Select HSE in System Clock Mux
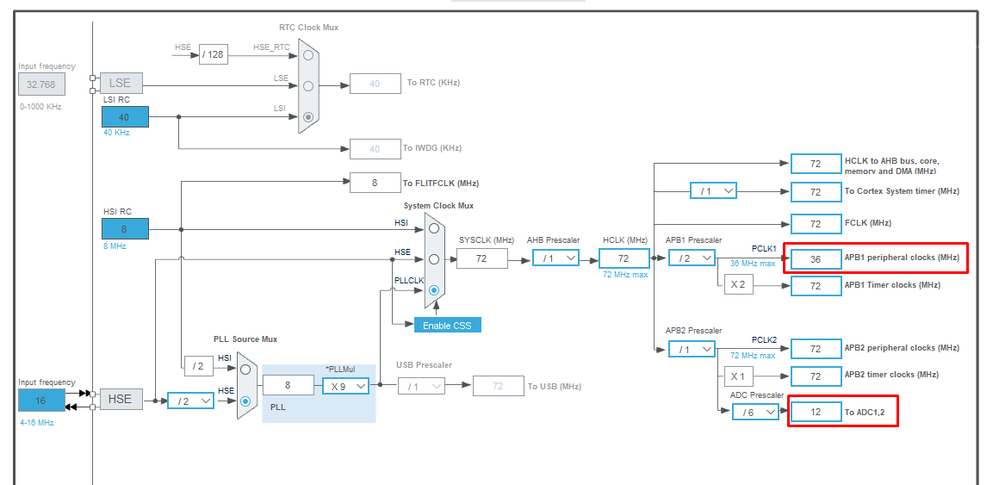 [x=435, y=259]
